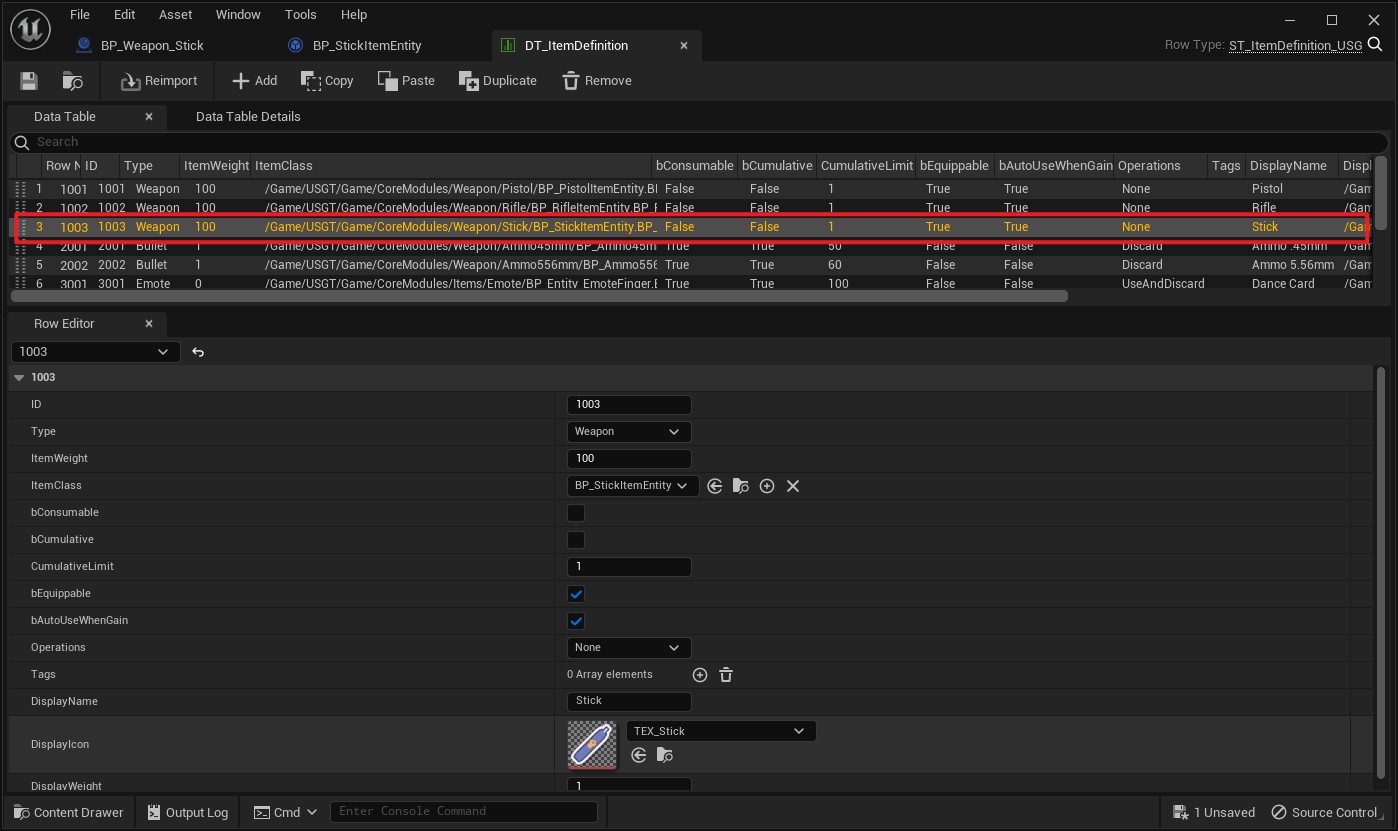Click the DisplayName Stick field
1398x831 pixels.
click(x=629, y=701)
